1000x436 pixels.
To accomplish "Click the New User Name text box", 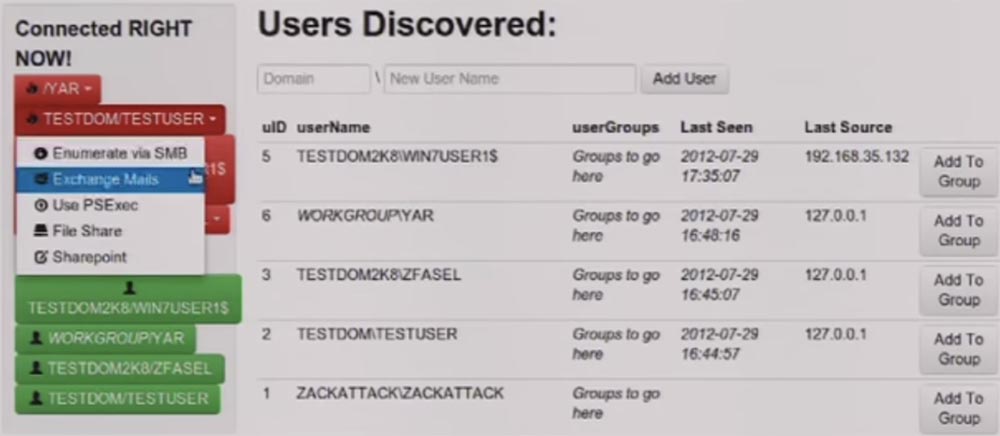I will (510, 79).
